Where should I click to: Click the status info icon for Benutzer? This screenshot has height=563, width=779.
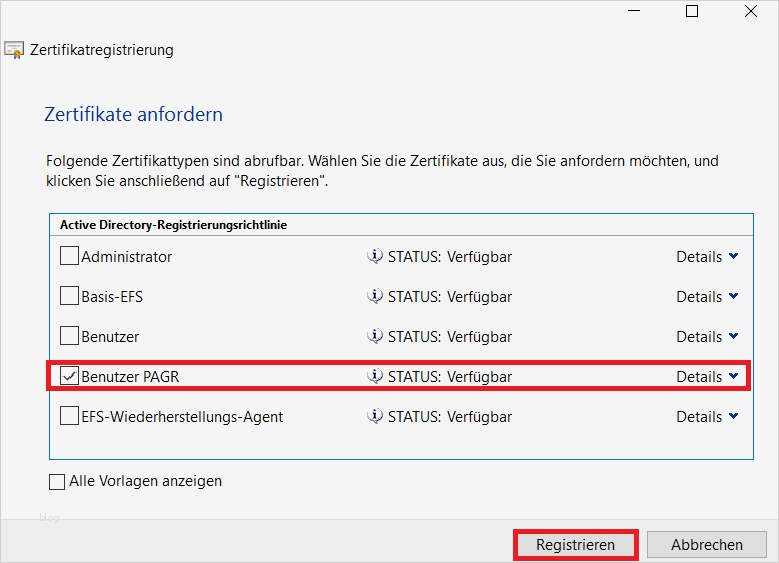375,337
